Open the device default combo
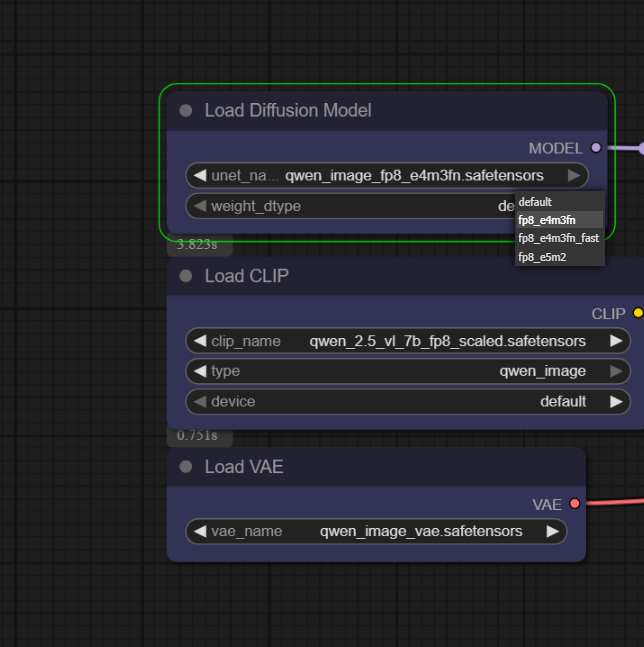The width and height of the screenshot is (644, 647). tap(408, 401)
